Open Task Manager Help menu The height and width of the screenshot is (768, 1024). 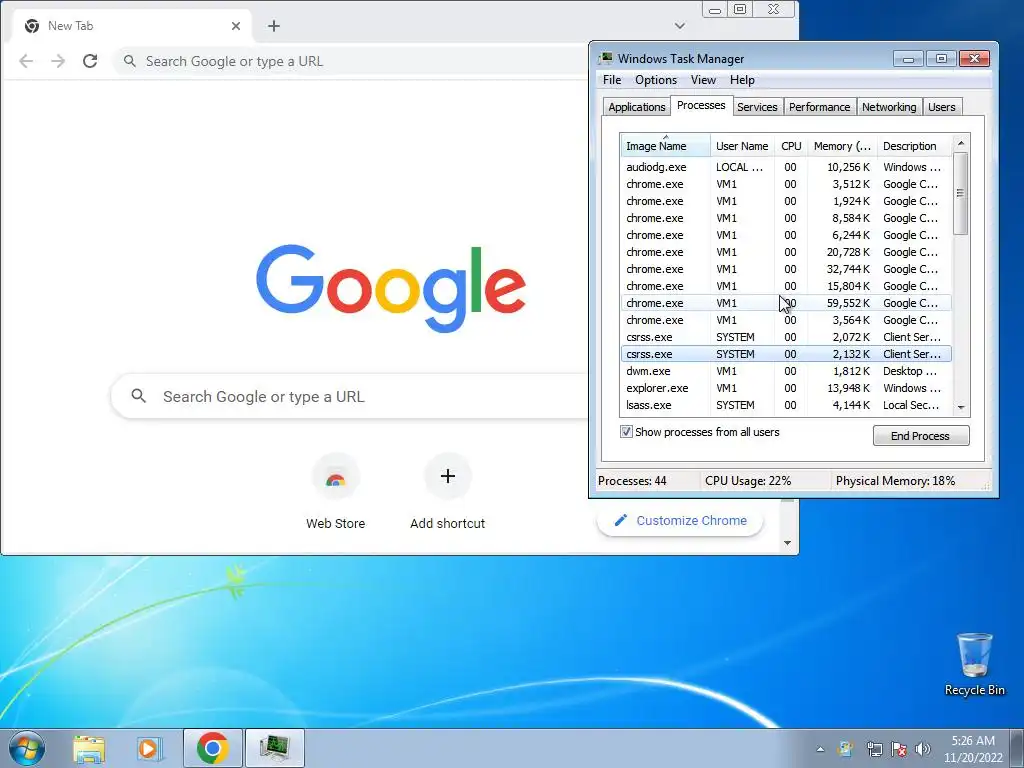(742, 80)
